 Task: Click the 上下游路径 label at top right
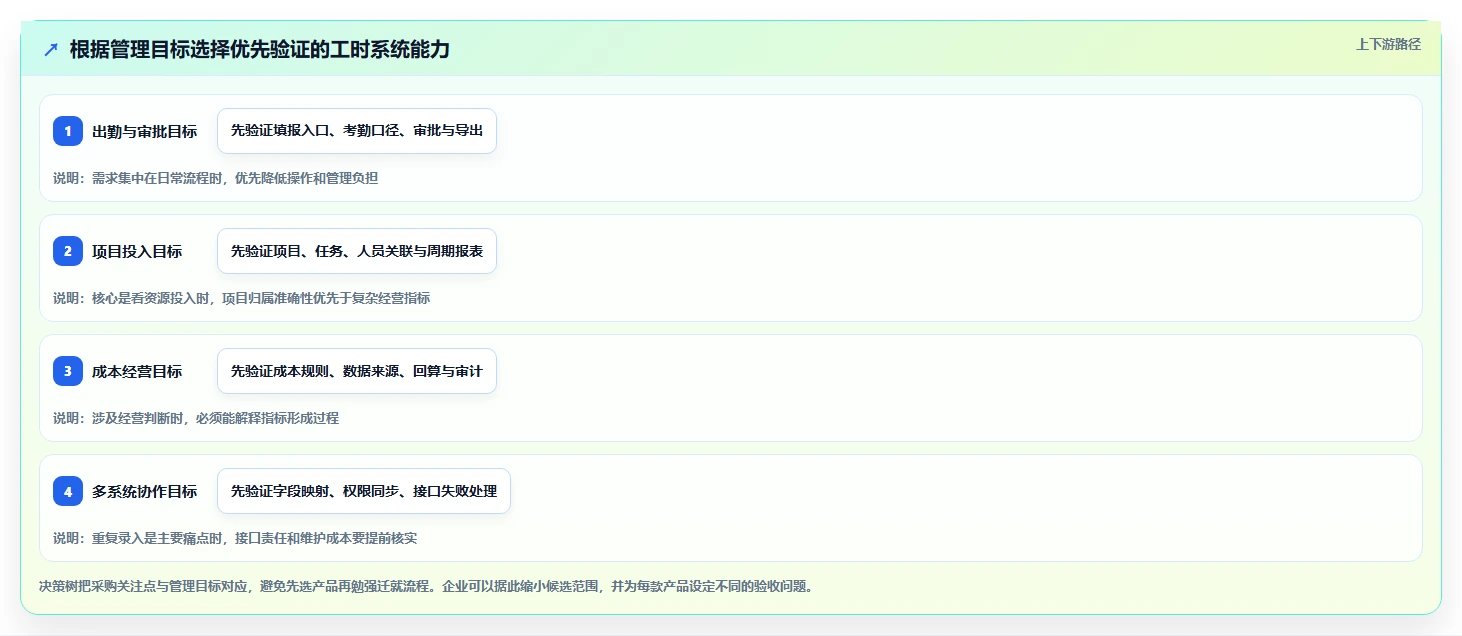[x=1388, y=44]
